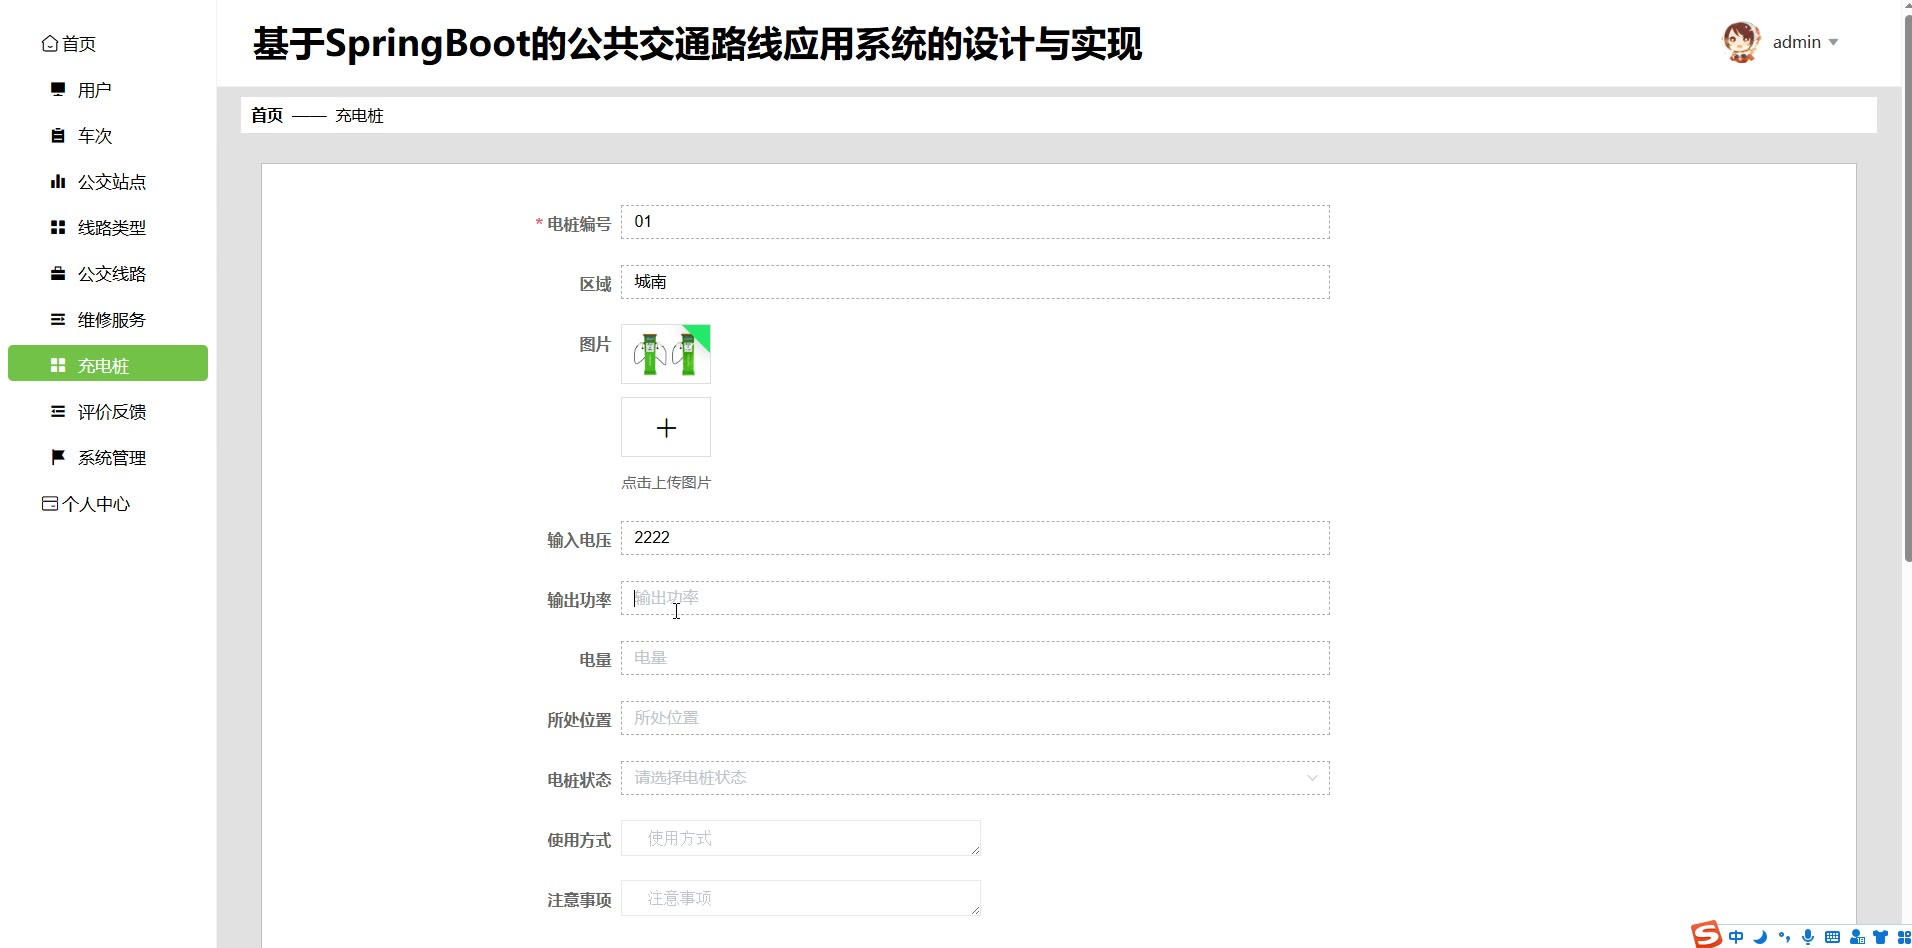
Task: Click the 电桩状态 field label
Action: coord(579,780)
